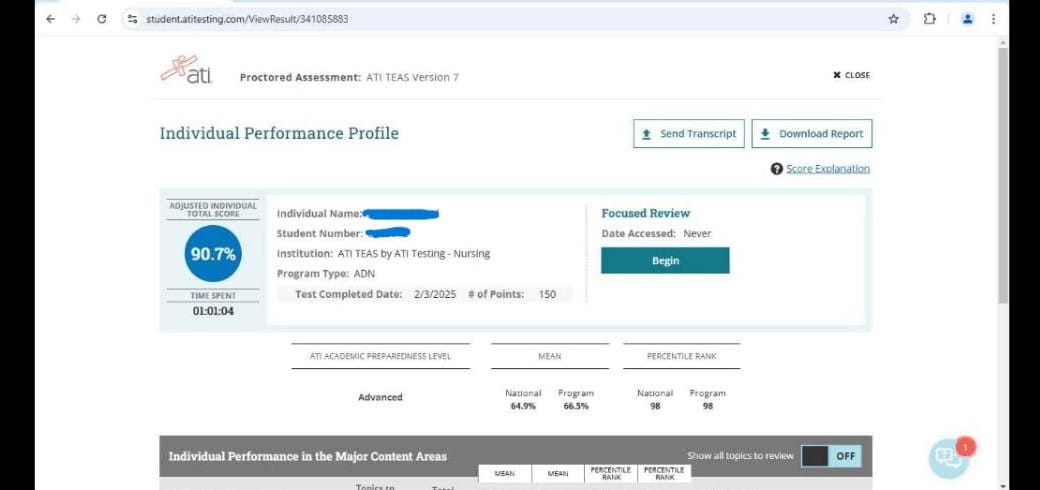Viewport: 1040px width, 490px height.
Task: Click Individual Performance Profile heading
Action: coord(279,133)
